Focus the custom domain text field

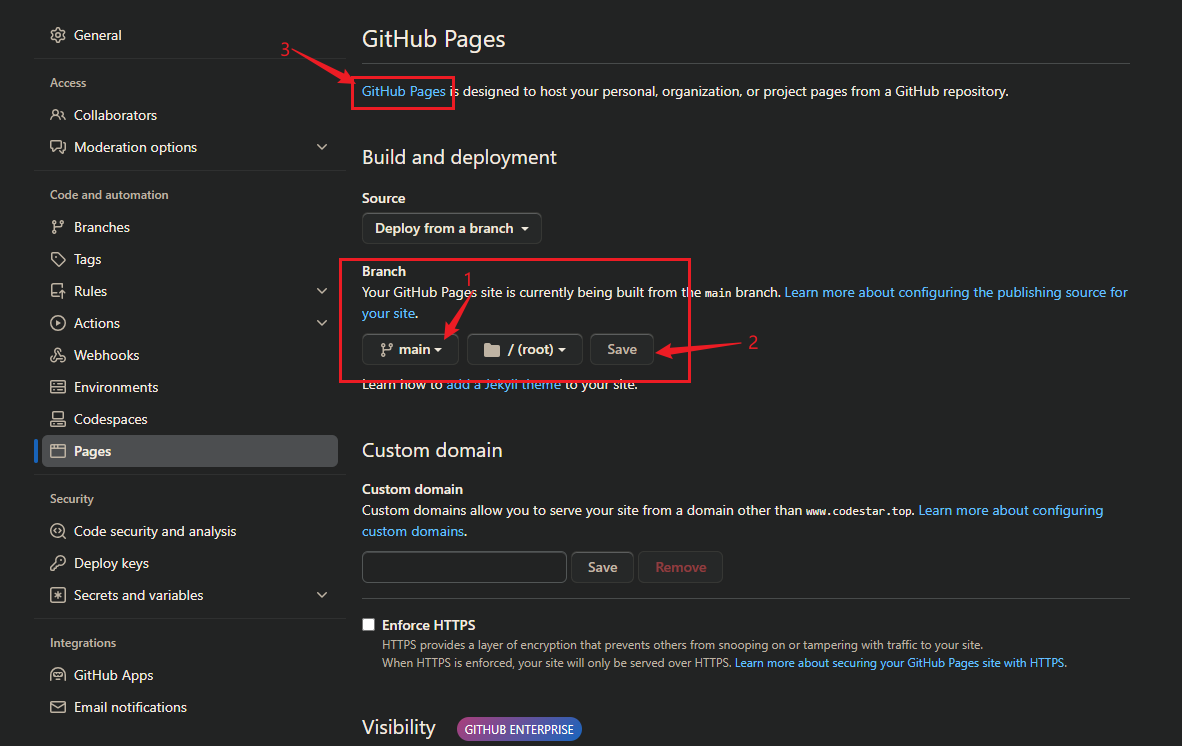coord(464,567)
